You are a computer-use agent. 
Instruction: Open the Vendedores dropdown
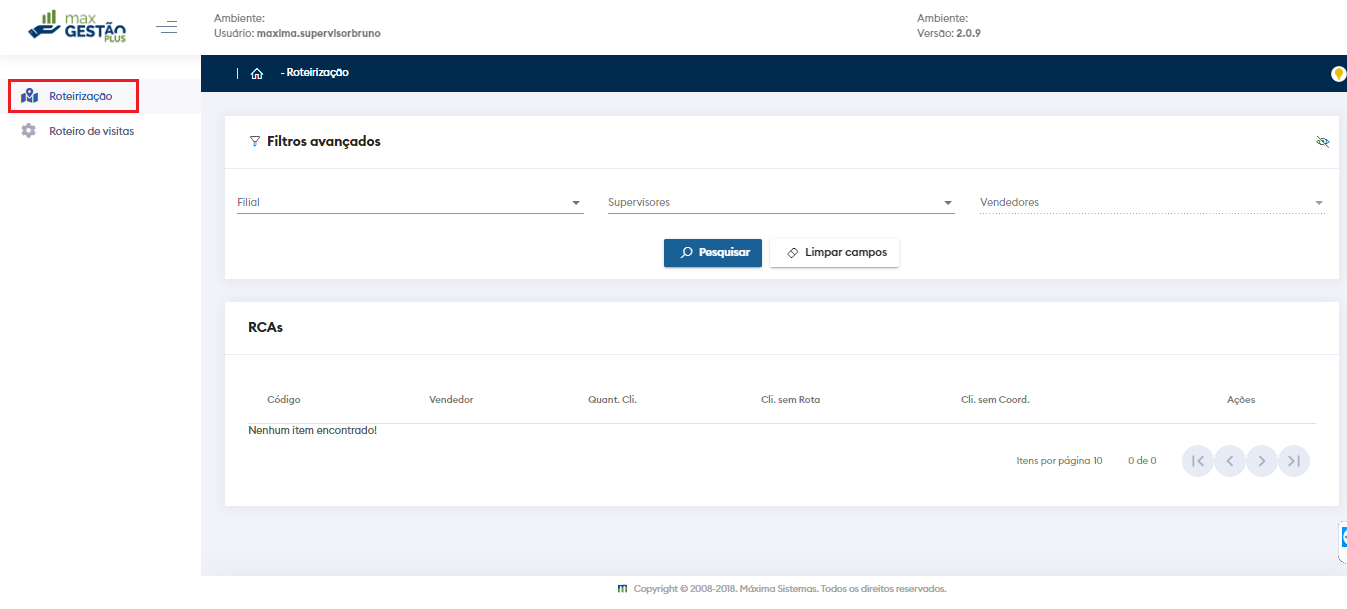click(x=1152, y=203)
